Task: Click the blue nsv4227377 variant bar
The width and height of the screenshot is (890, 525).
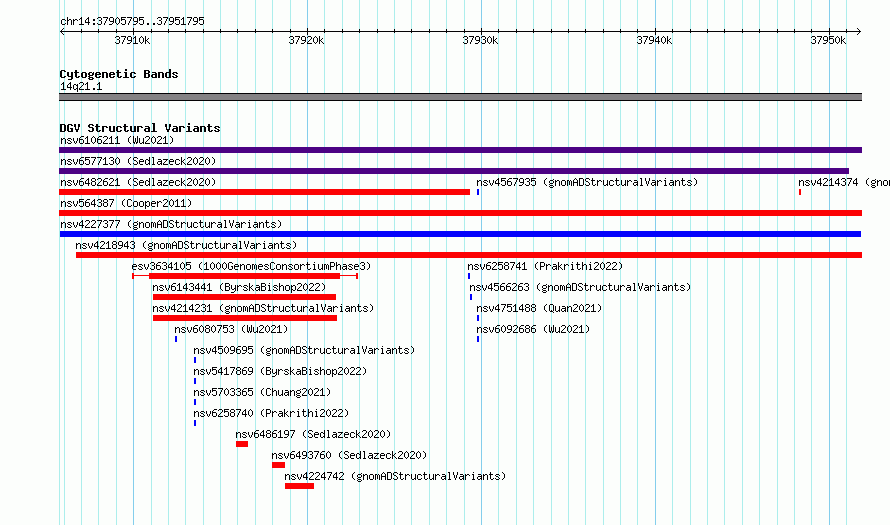Action: click(x=460, y=234)
